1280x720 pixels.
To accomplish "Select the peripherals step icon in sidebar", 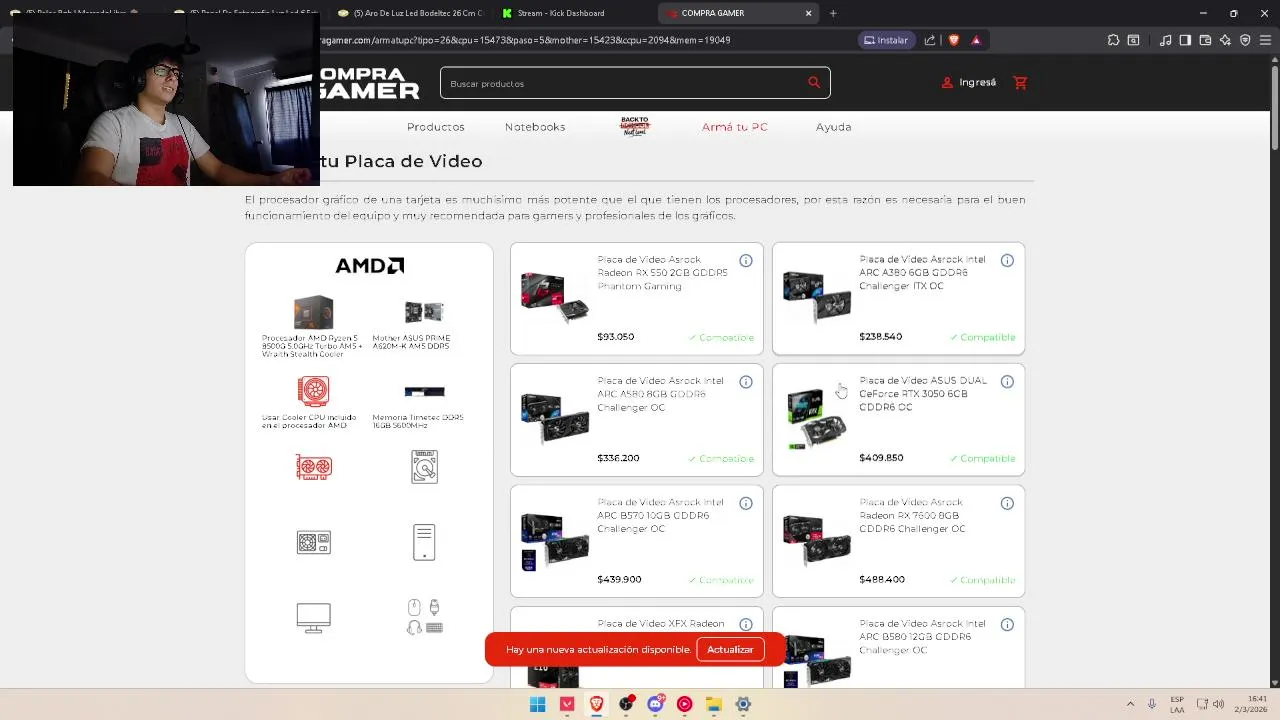I will click(424, 617).
